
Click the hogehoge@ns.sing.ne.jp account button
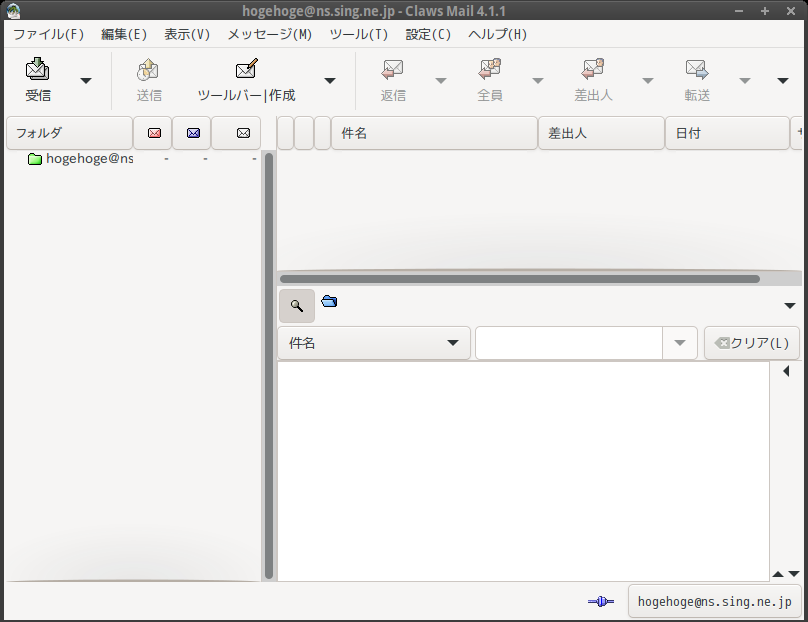[x=714, y=601]
